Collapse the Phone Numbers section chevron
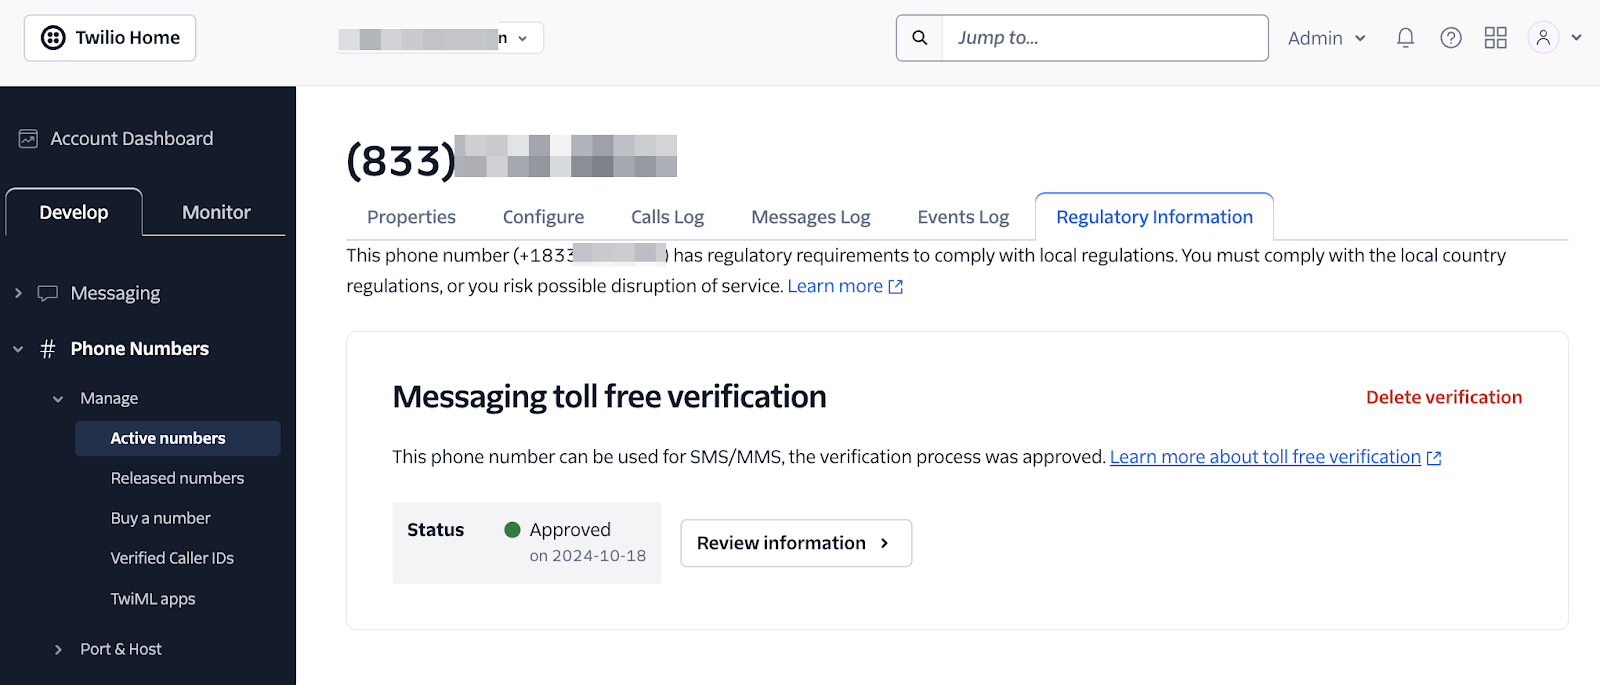The image size is (1600, 685). pyautogui.click(x=18, y=349)
